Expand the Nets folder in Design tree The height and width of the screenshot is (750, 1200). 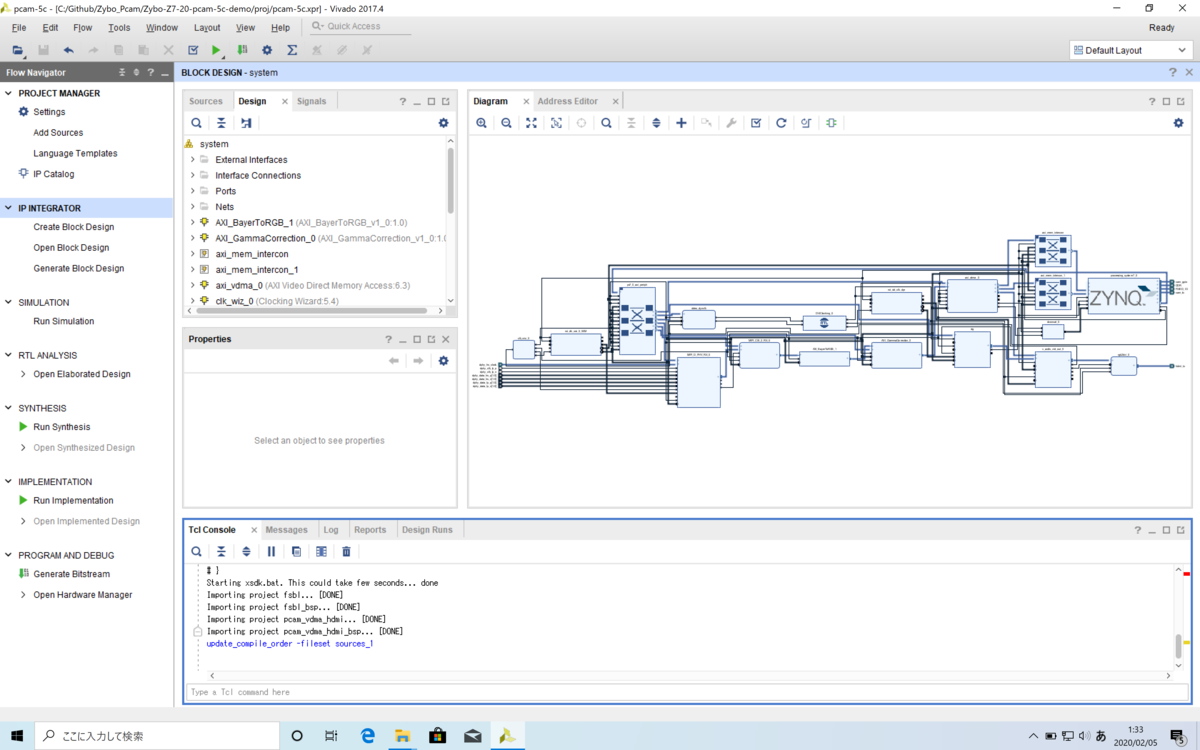[192, 207]
